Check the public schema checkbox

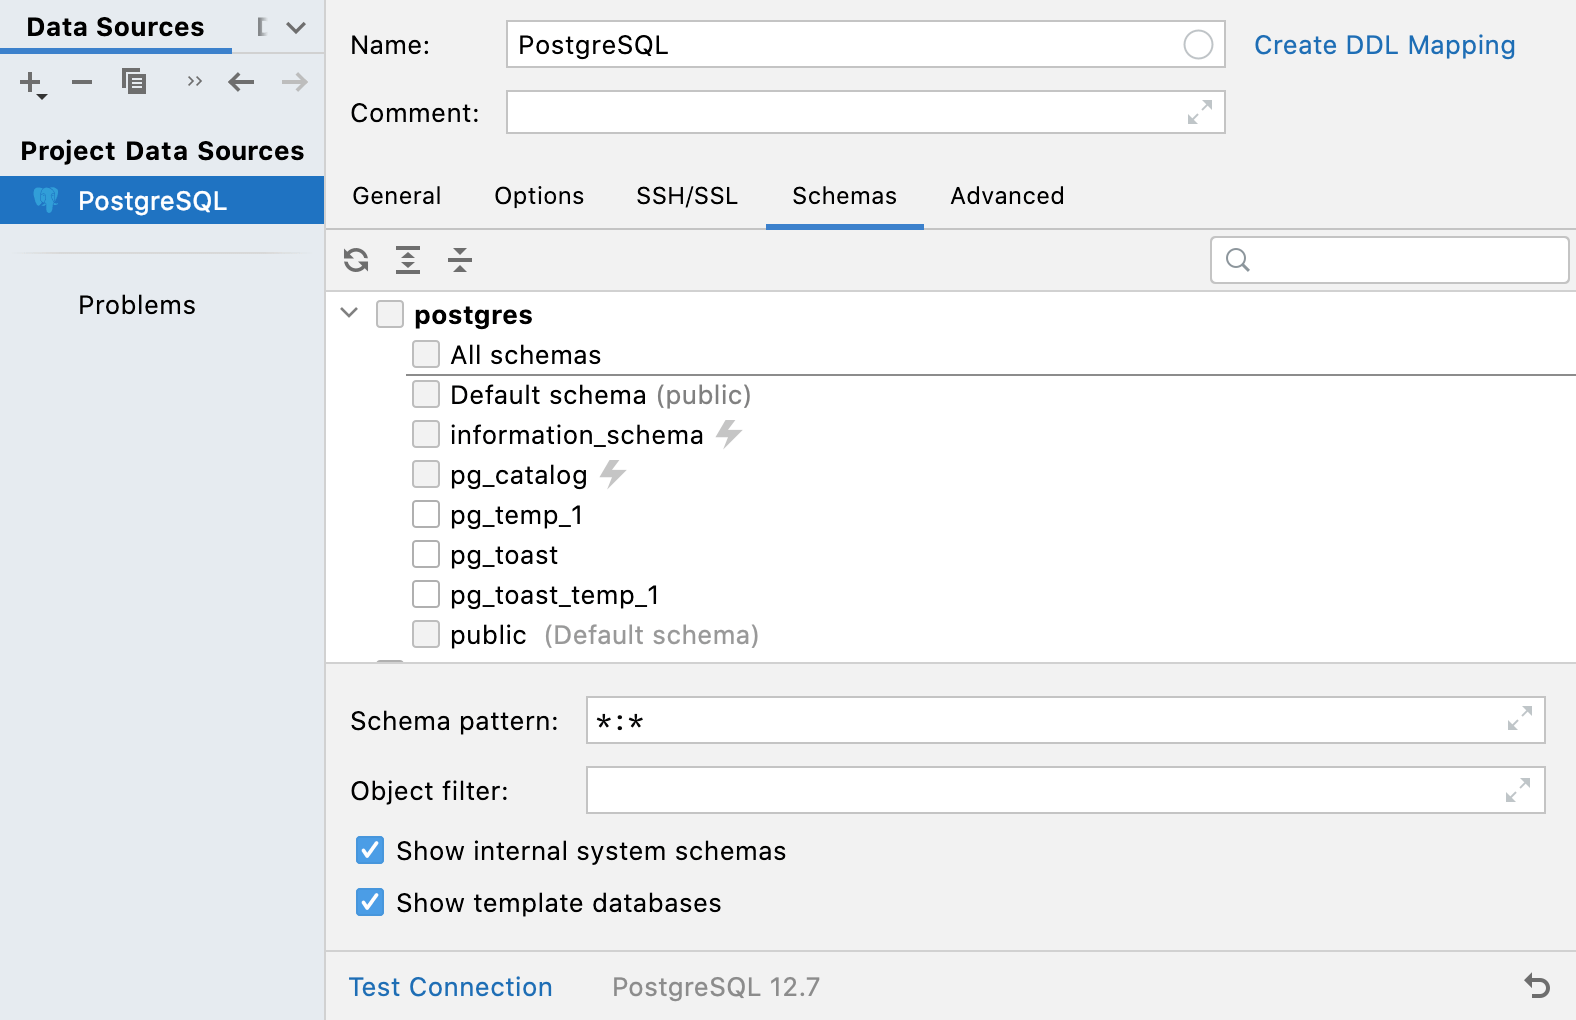[x=426, y=634]
